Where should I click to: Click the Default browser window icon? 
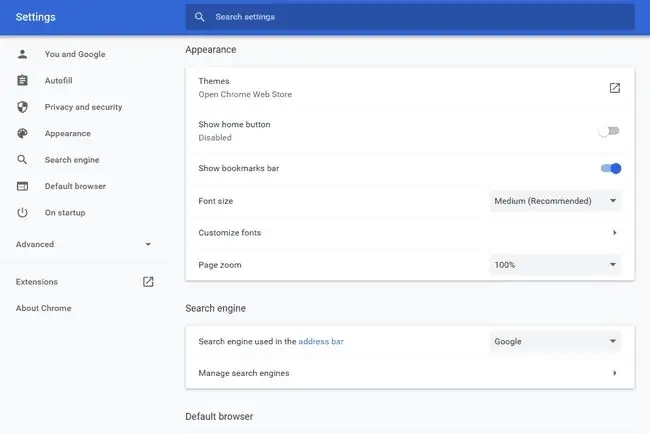click(22, 186)
